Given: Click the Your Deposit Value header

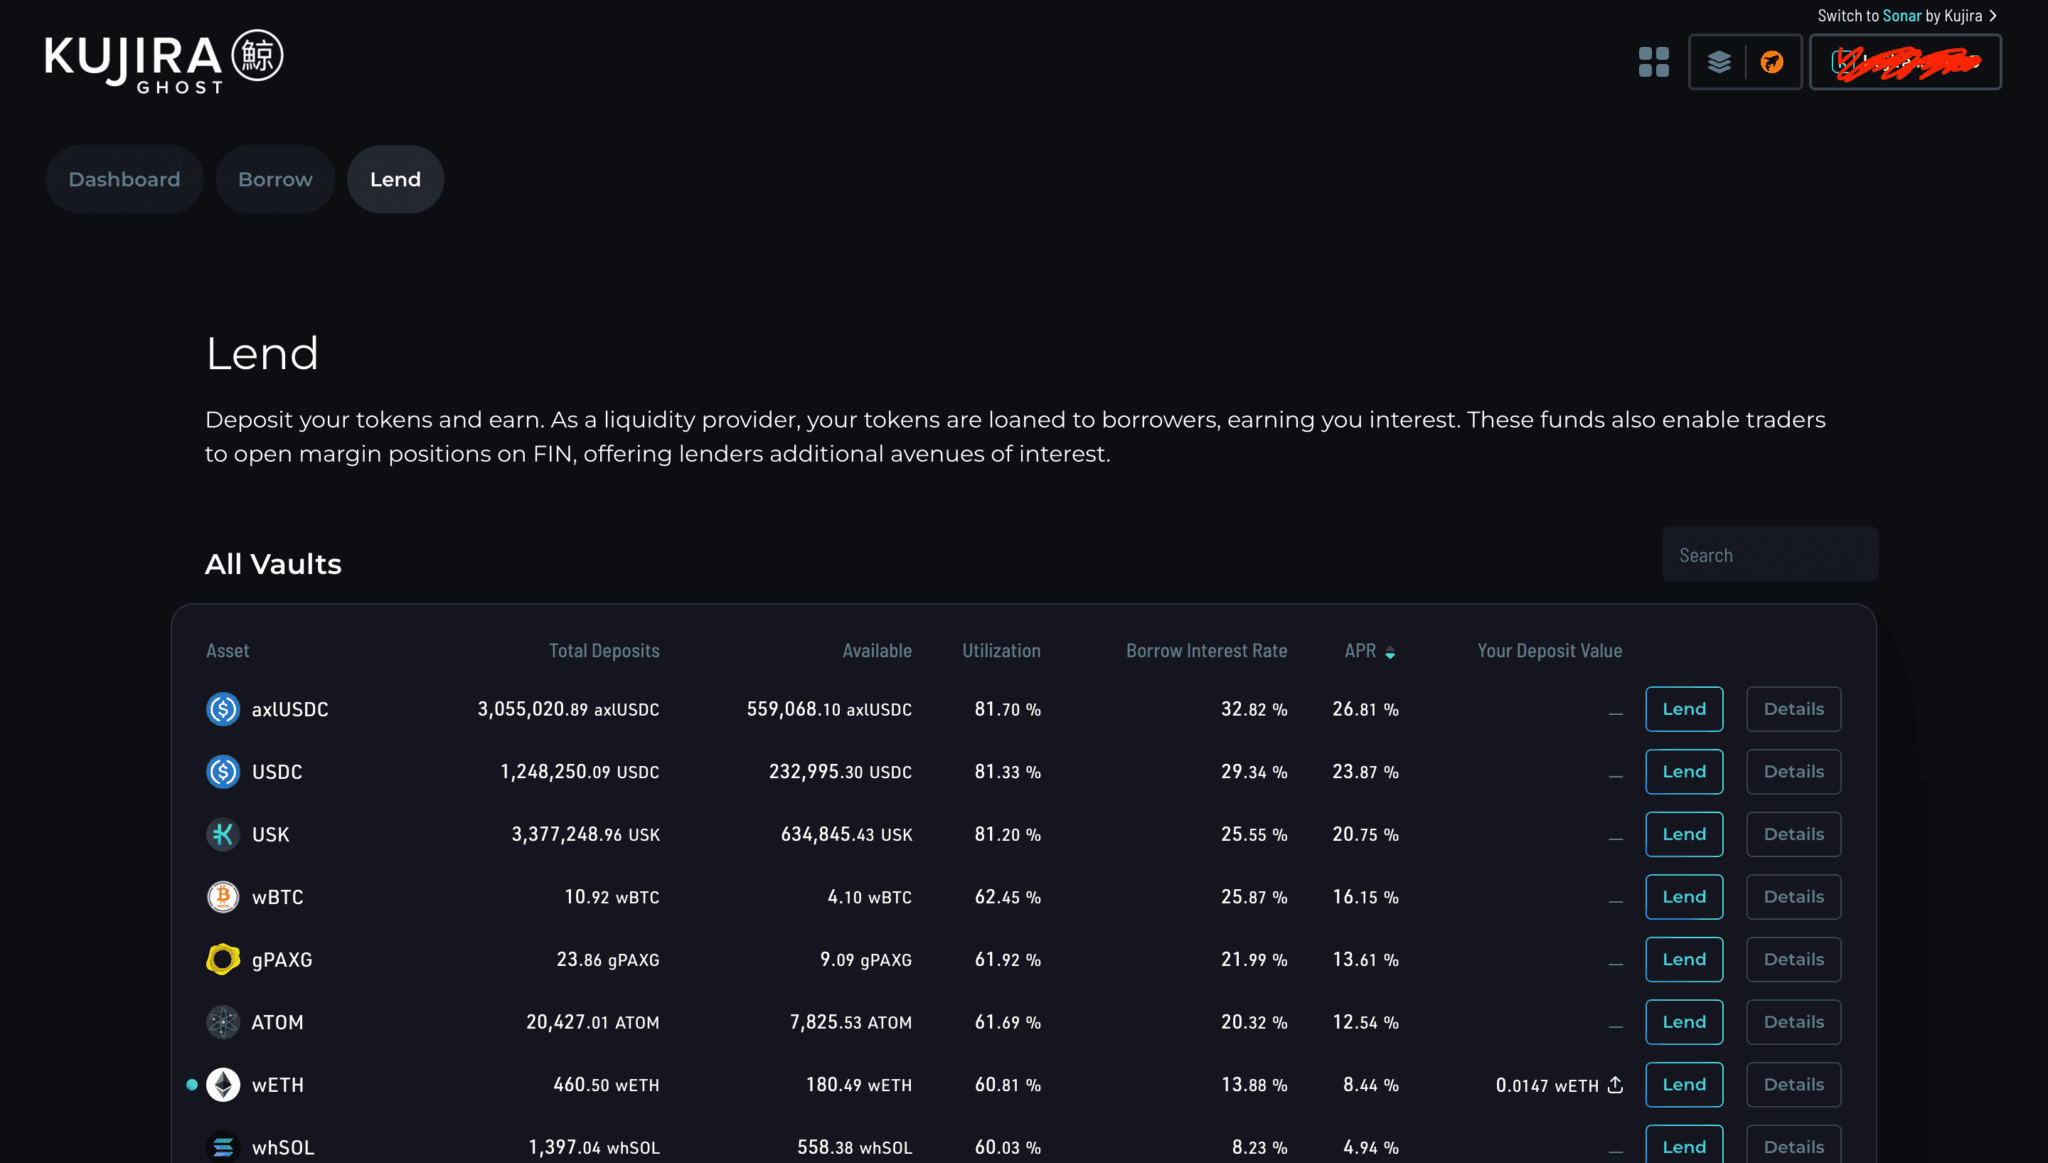Looking at the screenshot, I should pyautogui.click(x=1550, y=651).
